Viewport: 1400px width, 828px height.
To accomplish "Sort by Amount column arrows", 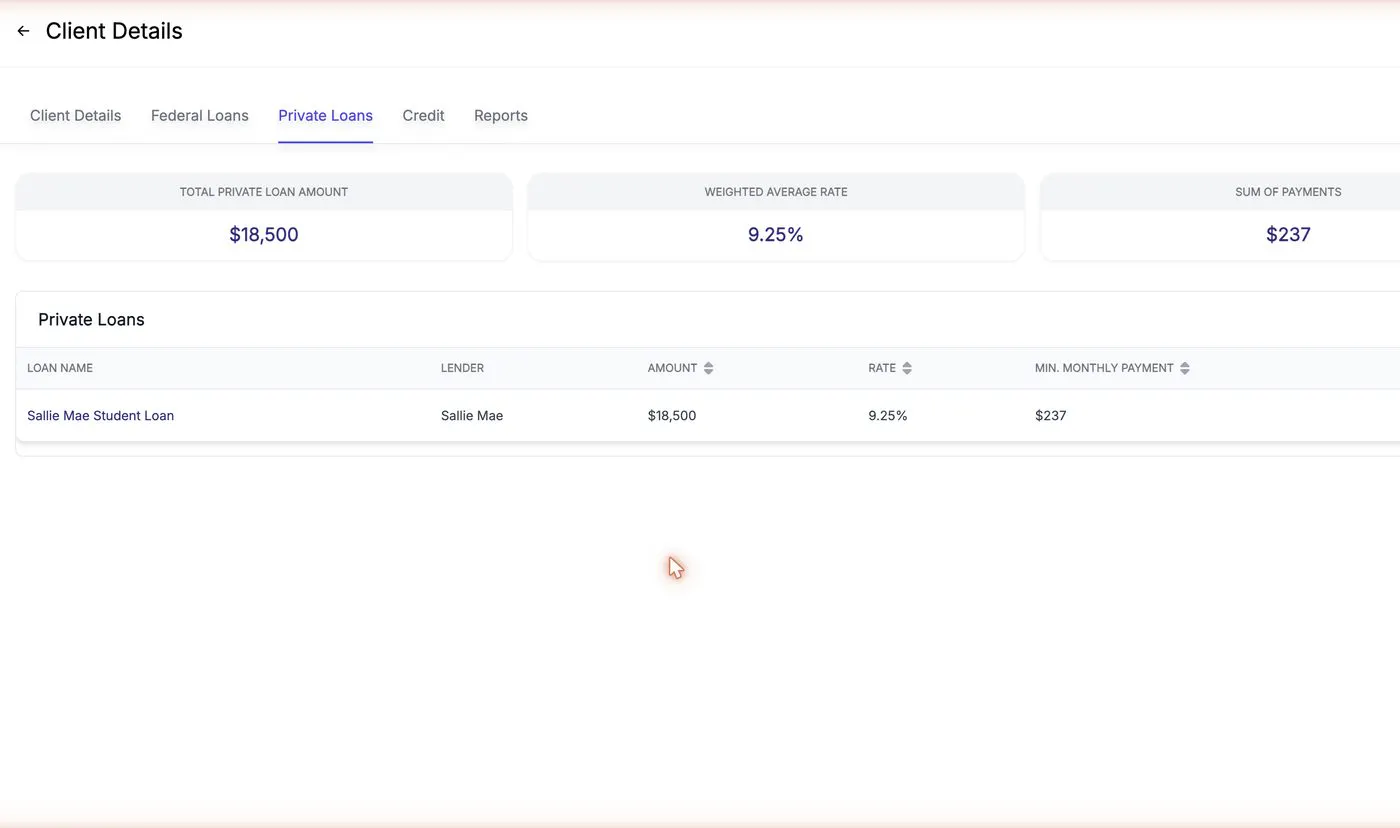I will [708, 368].
